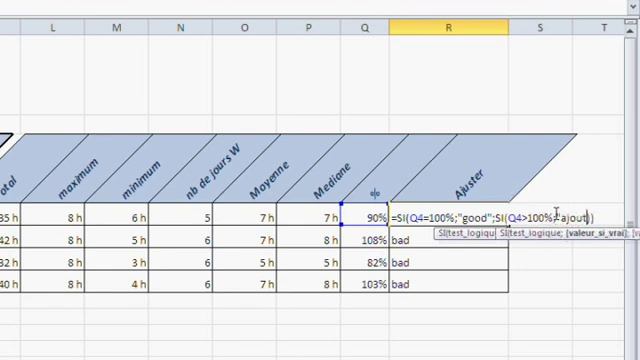Select the "bad" cell next to 108%
This screenshot has height=360, width=640.
[449, 236]
